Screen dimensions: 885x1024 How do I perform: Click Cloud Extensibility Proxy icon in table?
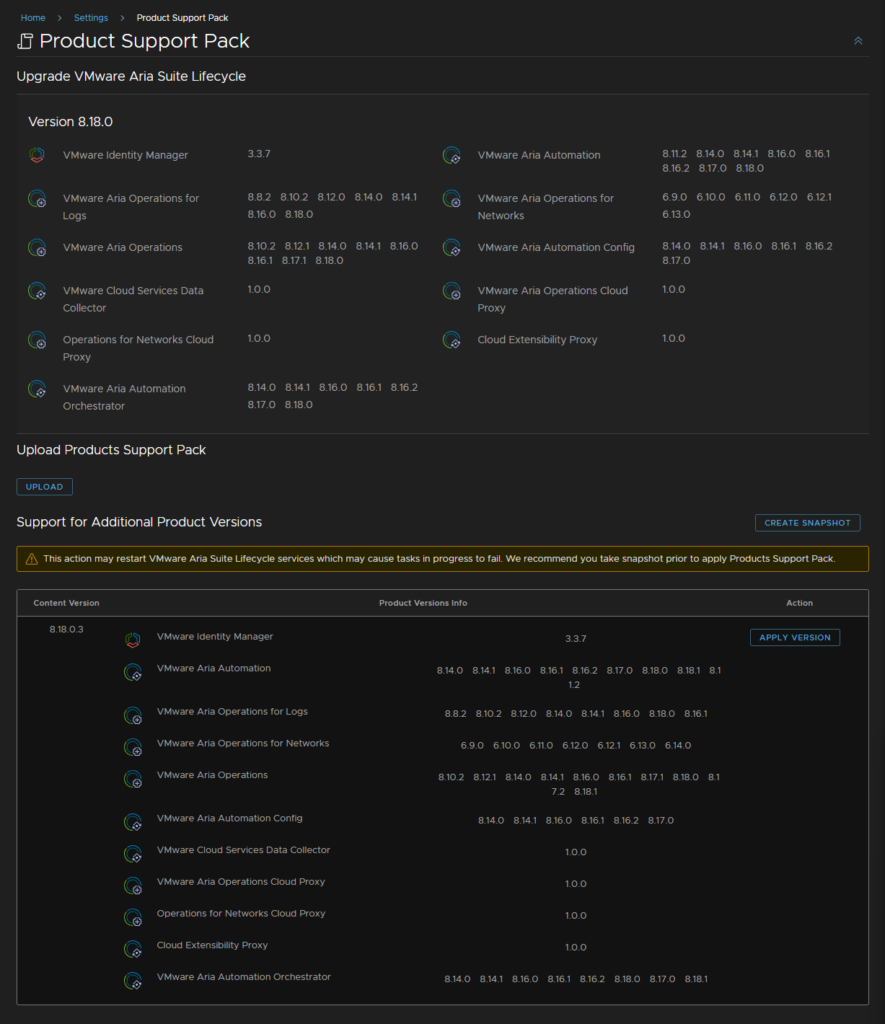133,949
